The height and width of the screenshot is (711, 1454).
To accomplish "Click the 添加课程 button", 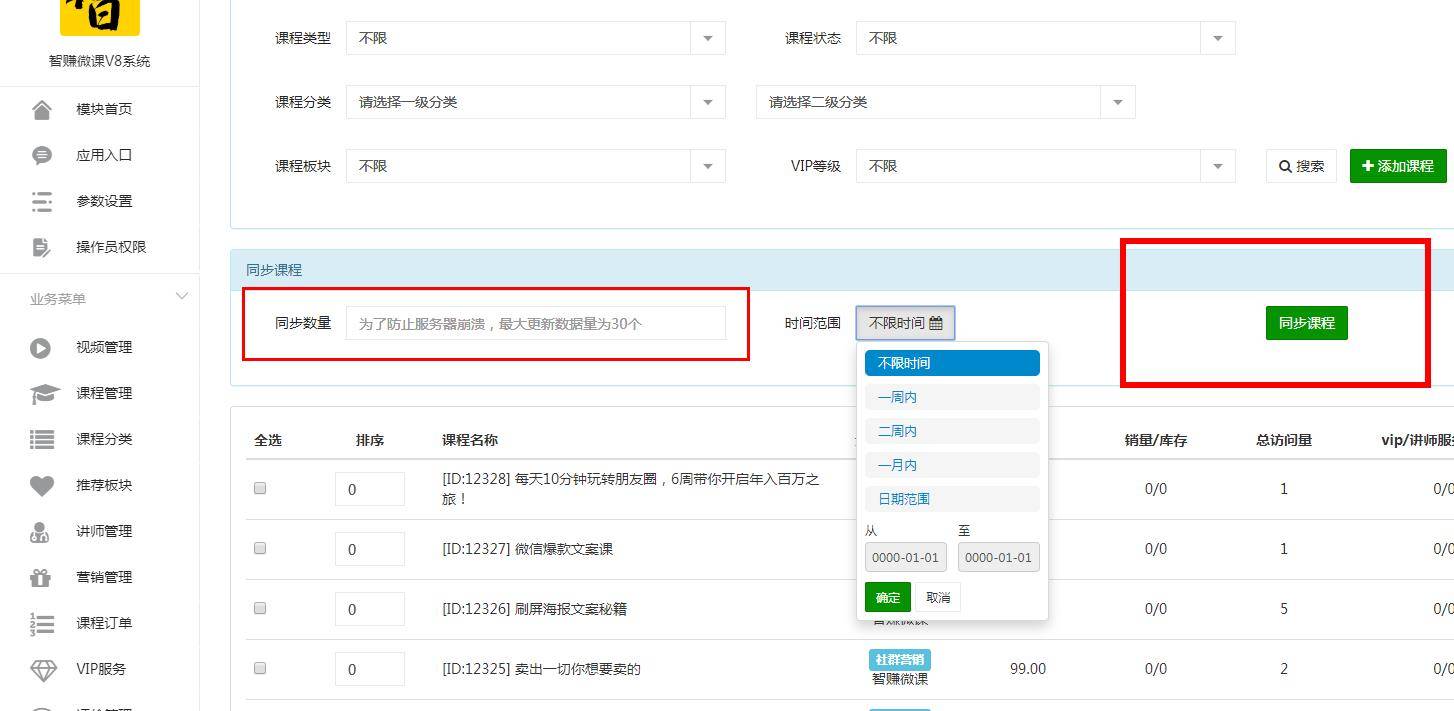I will coord(1398,166).
